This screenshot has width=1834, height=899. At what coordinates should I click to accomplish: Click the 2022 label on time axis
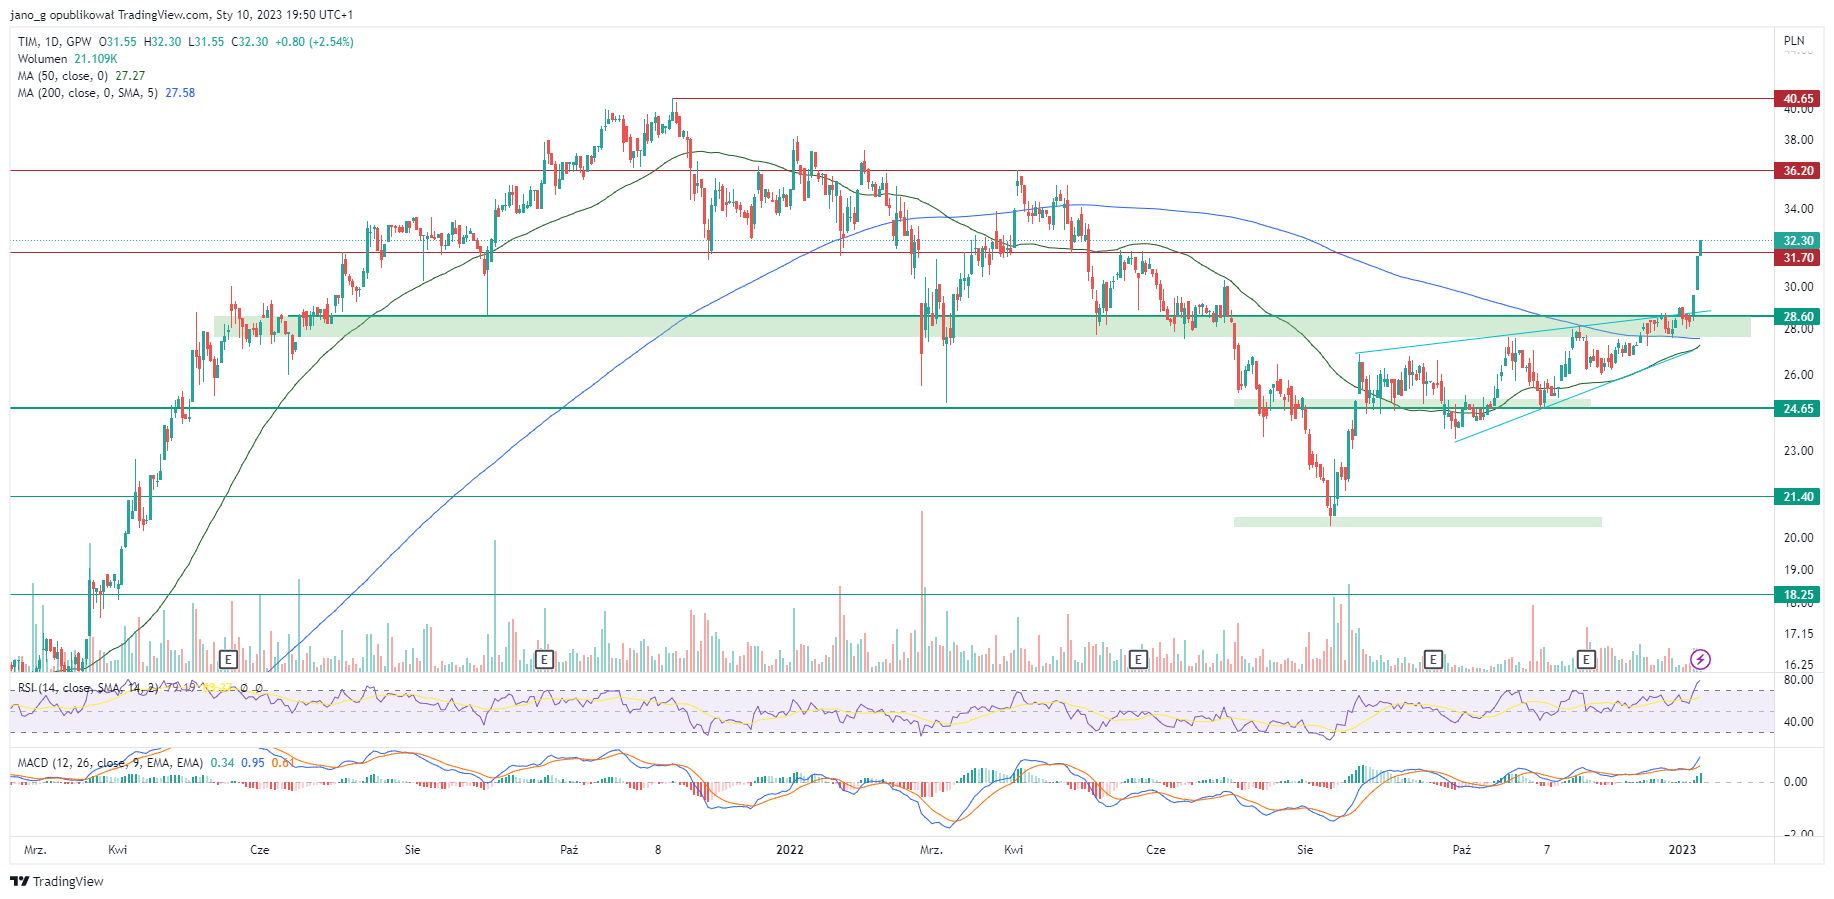click(790, 850)
